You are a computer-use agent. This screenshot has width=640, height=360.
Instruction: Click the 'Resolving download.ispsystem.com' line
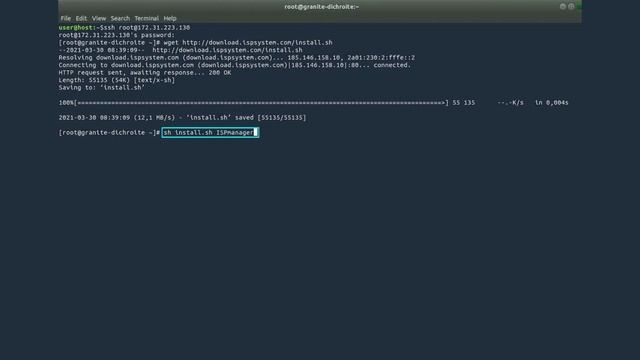click(x=237, y=58)
